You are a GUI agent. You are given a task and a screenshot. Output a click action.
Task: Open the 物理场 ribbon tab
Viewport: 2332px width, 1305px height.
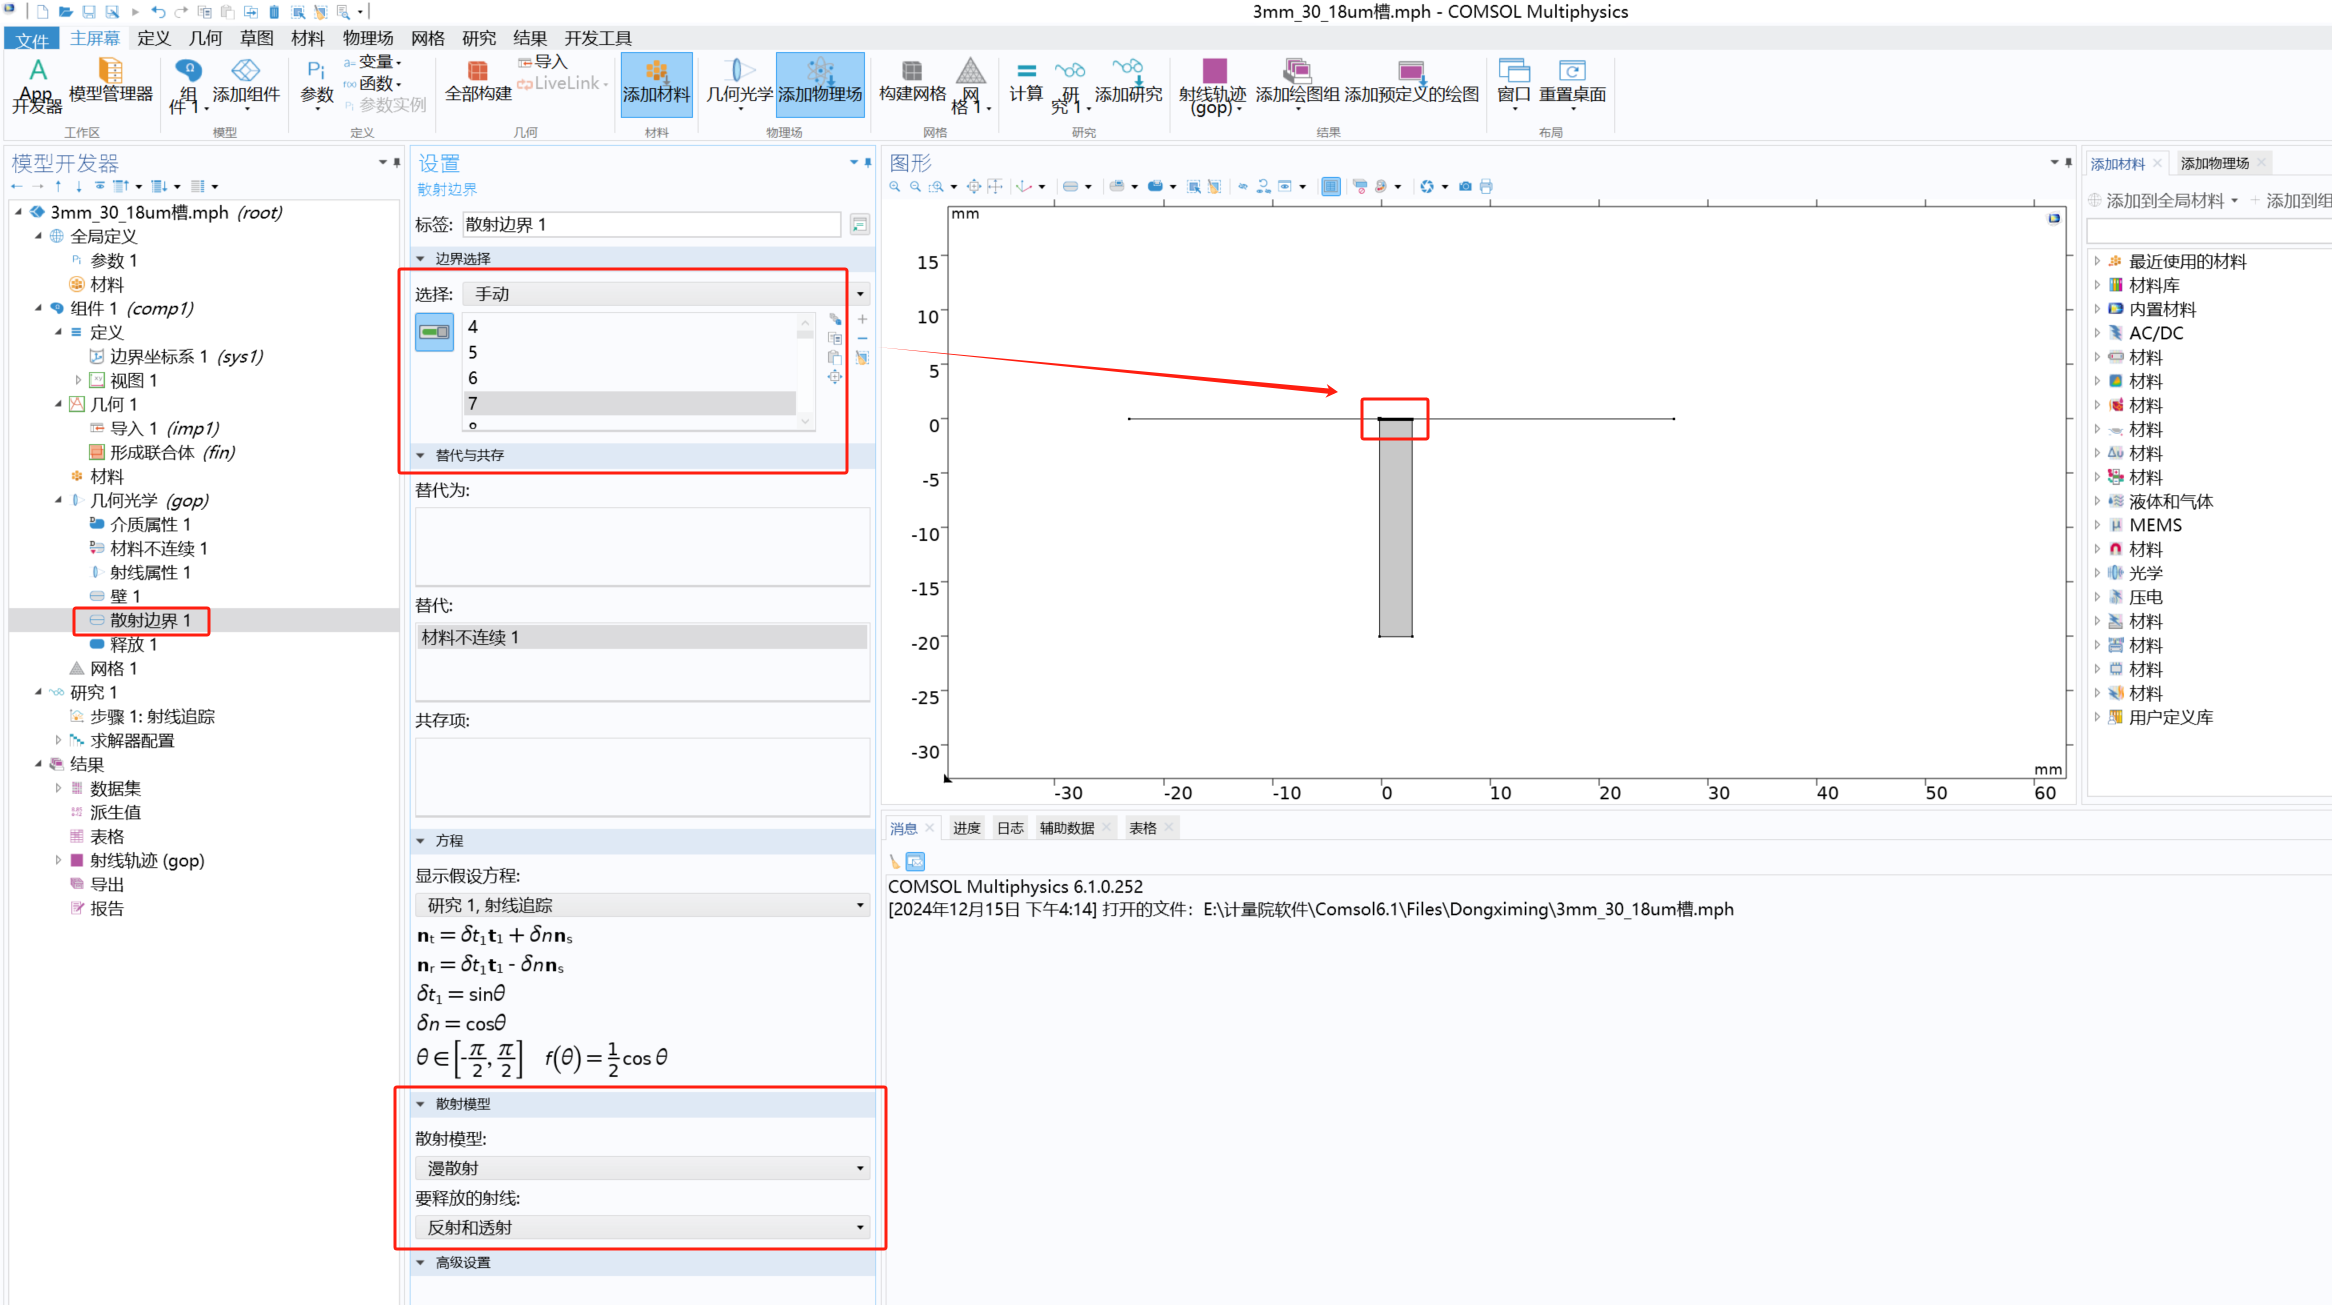(367, 38)
